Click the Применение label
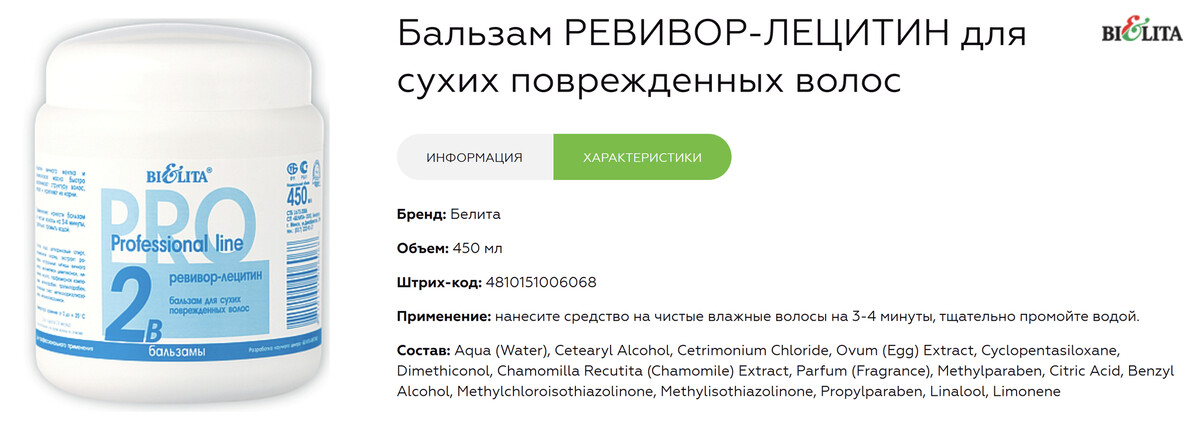 (x=444, y=316)
